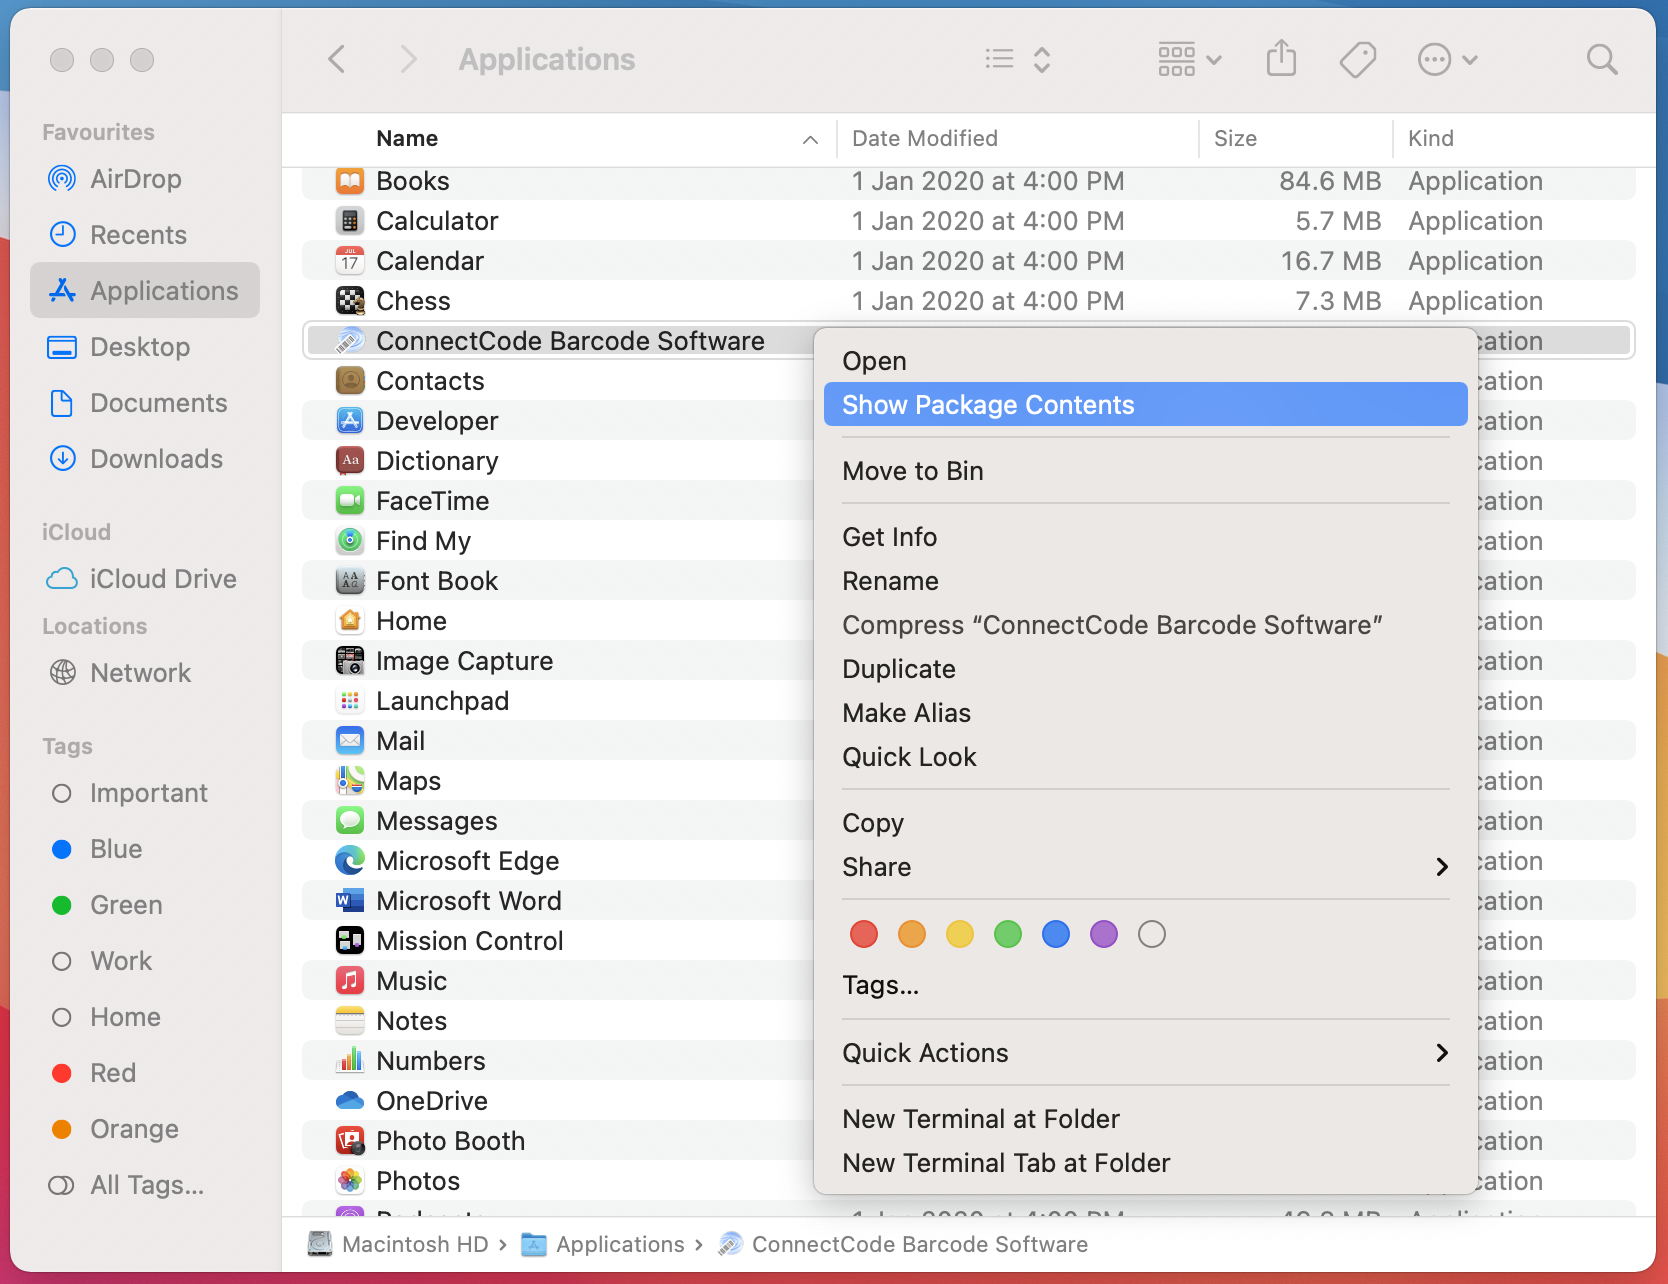The image size is (1668, 1284).
Task: Apply the orange tag color
Action: coord(912,934)
